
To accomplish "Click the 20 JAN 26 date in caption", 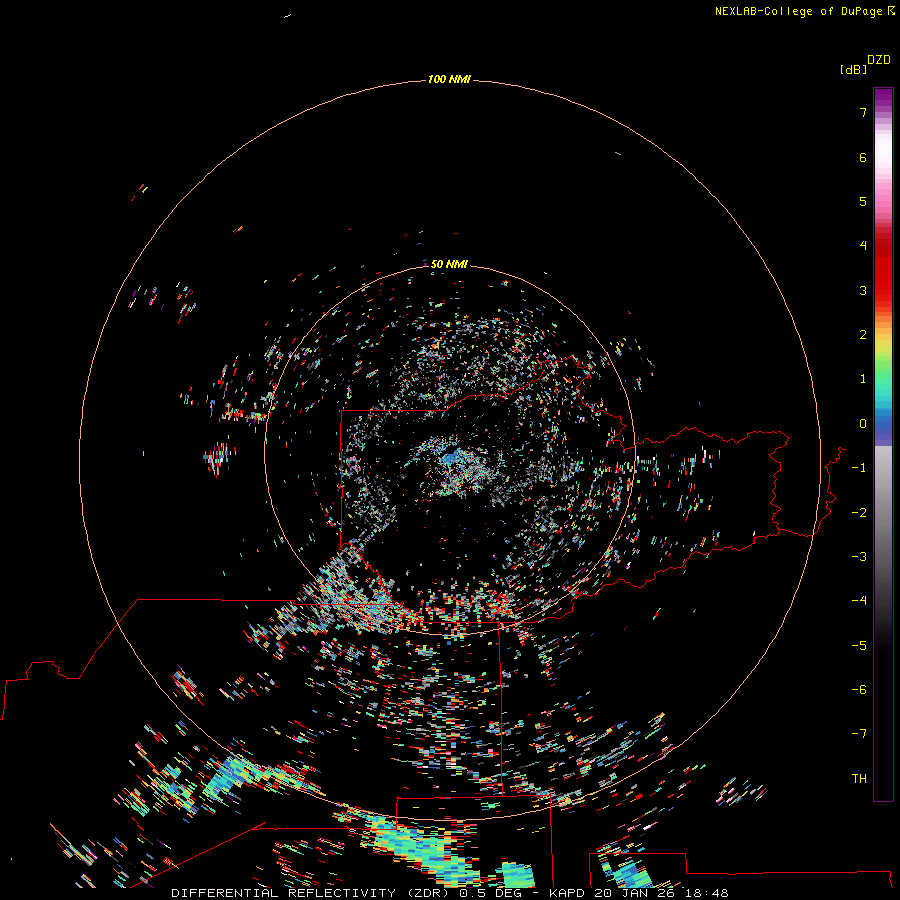I will [x=634, y=893].
